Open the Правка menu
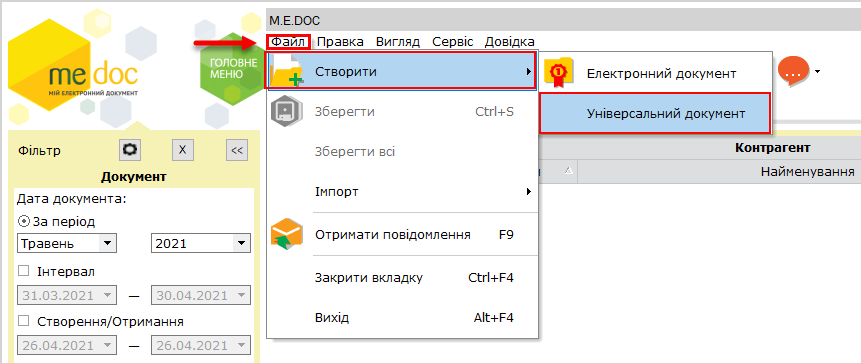Image resolution: width=861 pixels, height=363 pixels. (340, 42)
